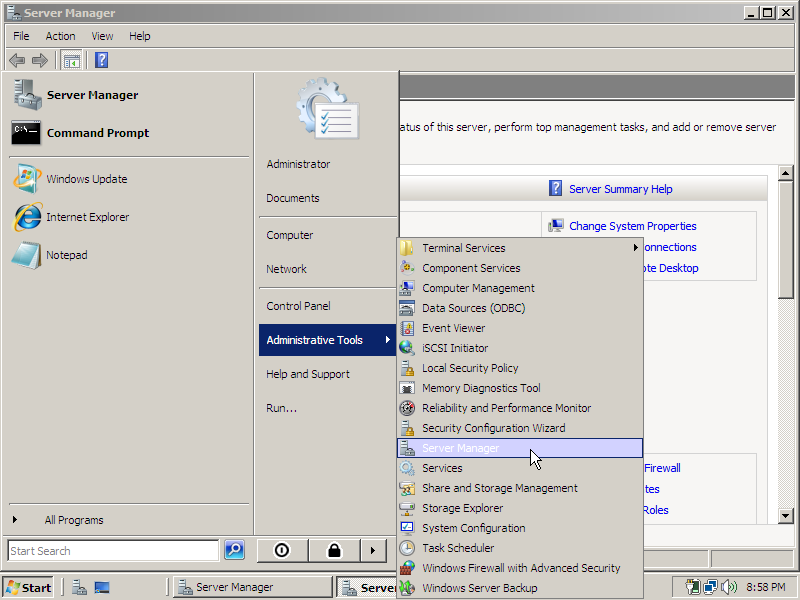Click the toolbar Forward arrow

click(40, 61)
